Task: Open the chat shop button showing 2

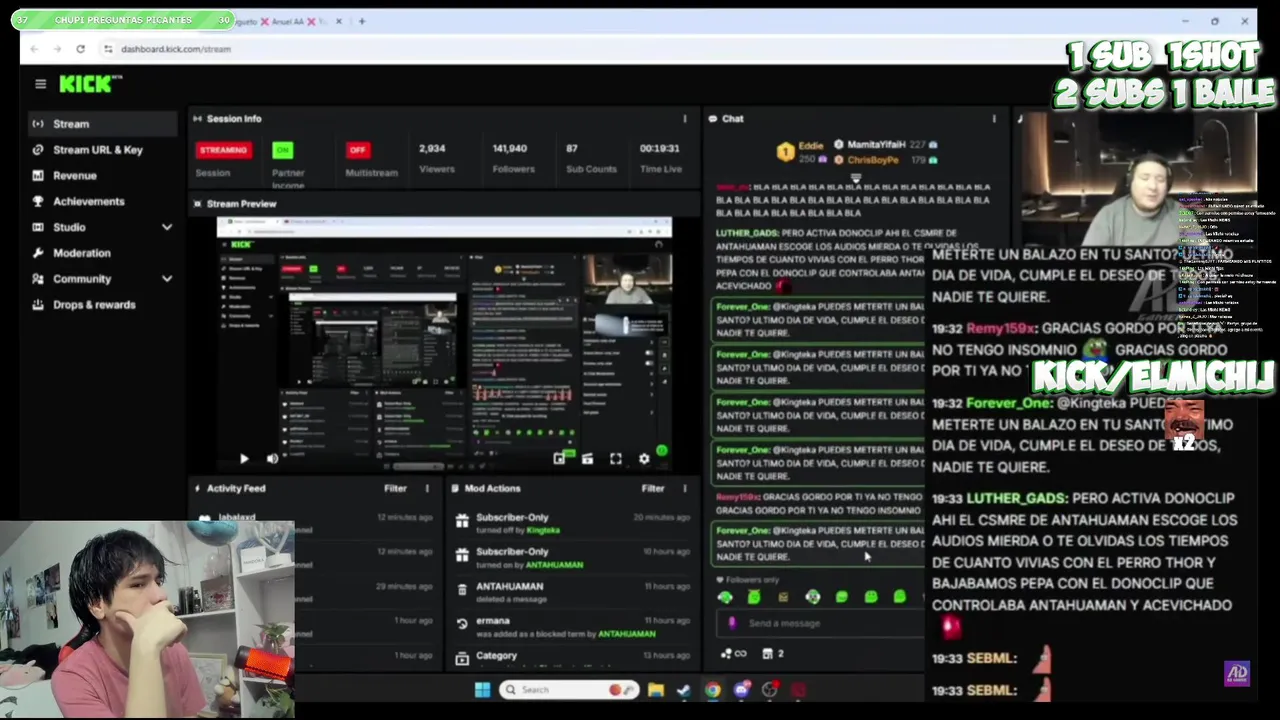Action: (x=773, y=654)
